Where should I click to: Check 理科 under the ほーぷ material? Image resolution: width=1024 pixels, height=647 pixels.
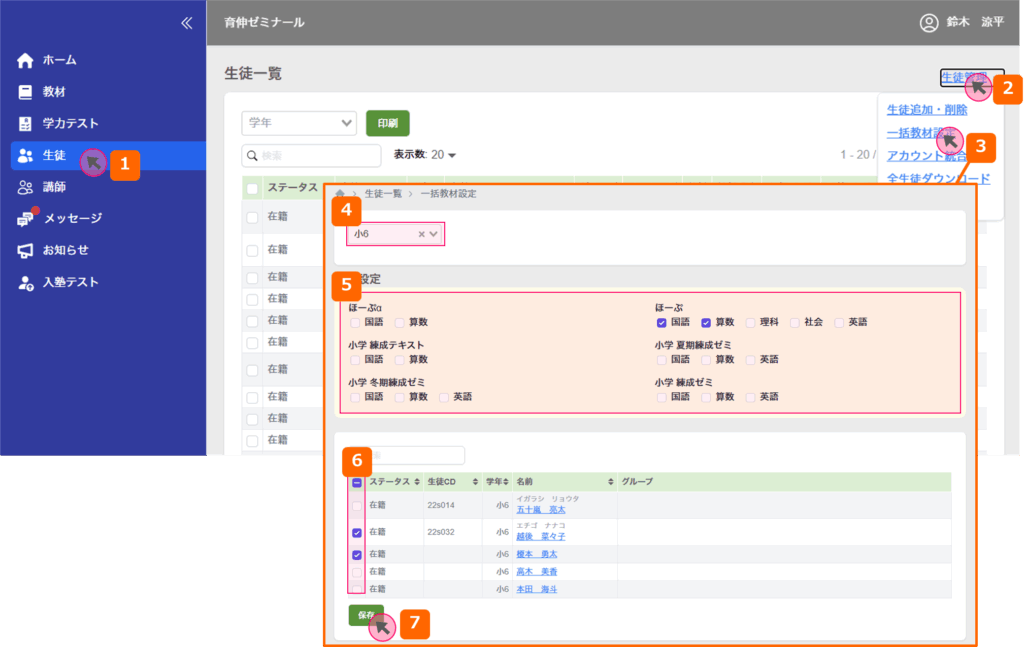[750, 323]
